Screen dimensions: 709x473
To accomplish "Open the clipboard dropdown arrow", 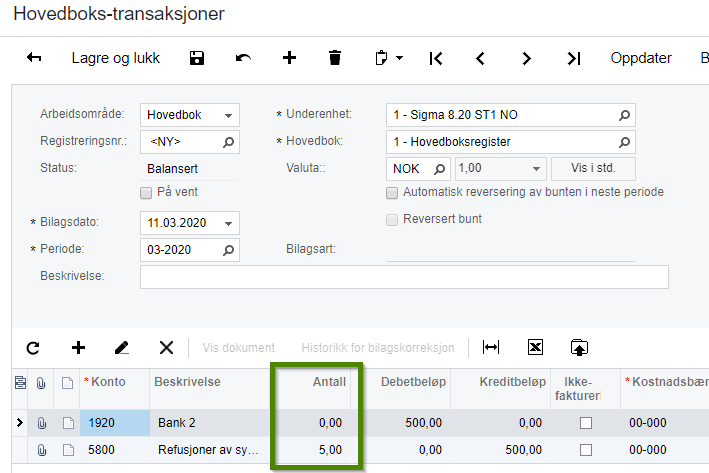I will click(399, 58).
